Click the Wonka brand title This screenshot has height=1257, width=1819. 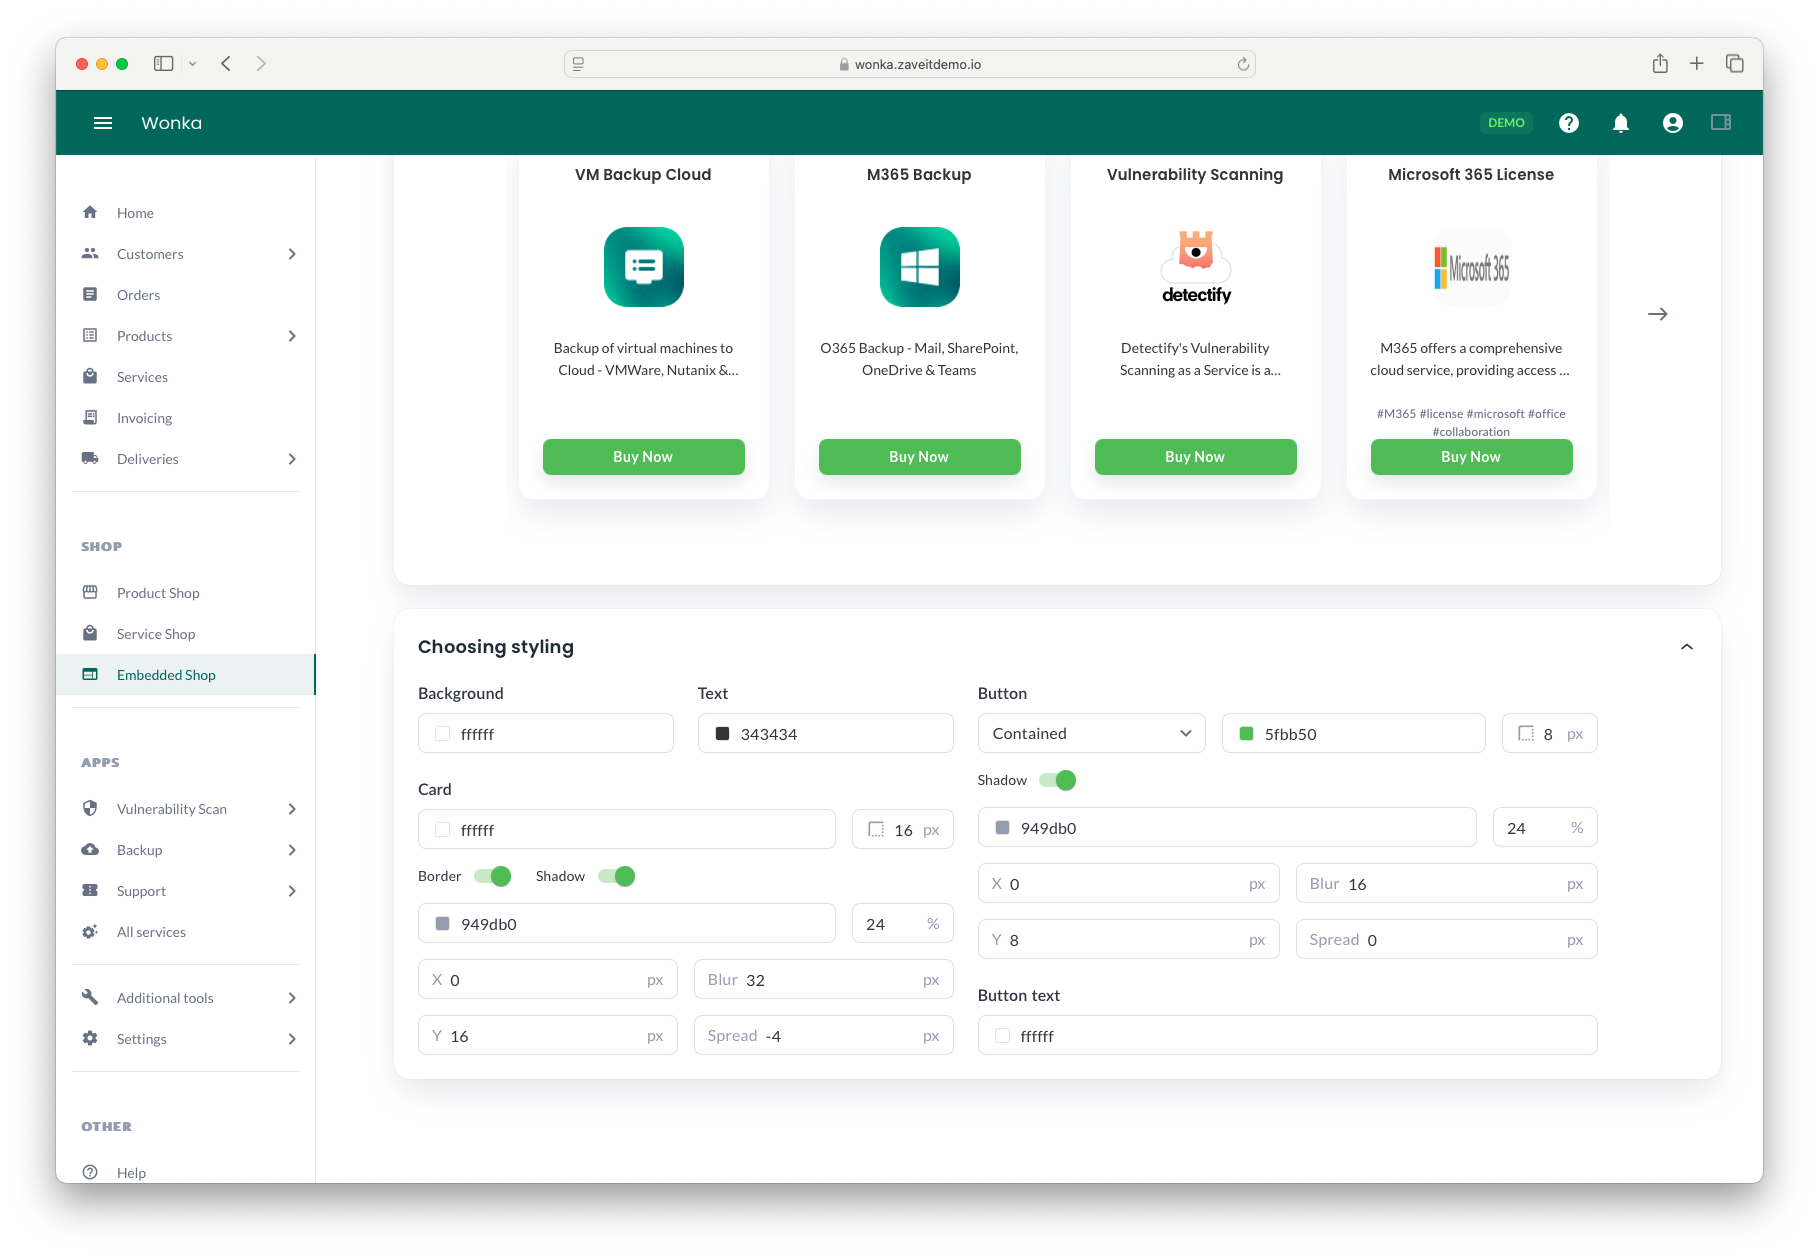click(171, 123)
